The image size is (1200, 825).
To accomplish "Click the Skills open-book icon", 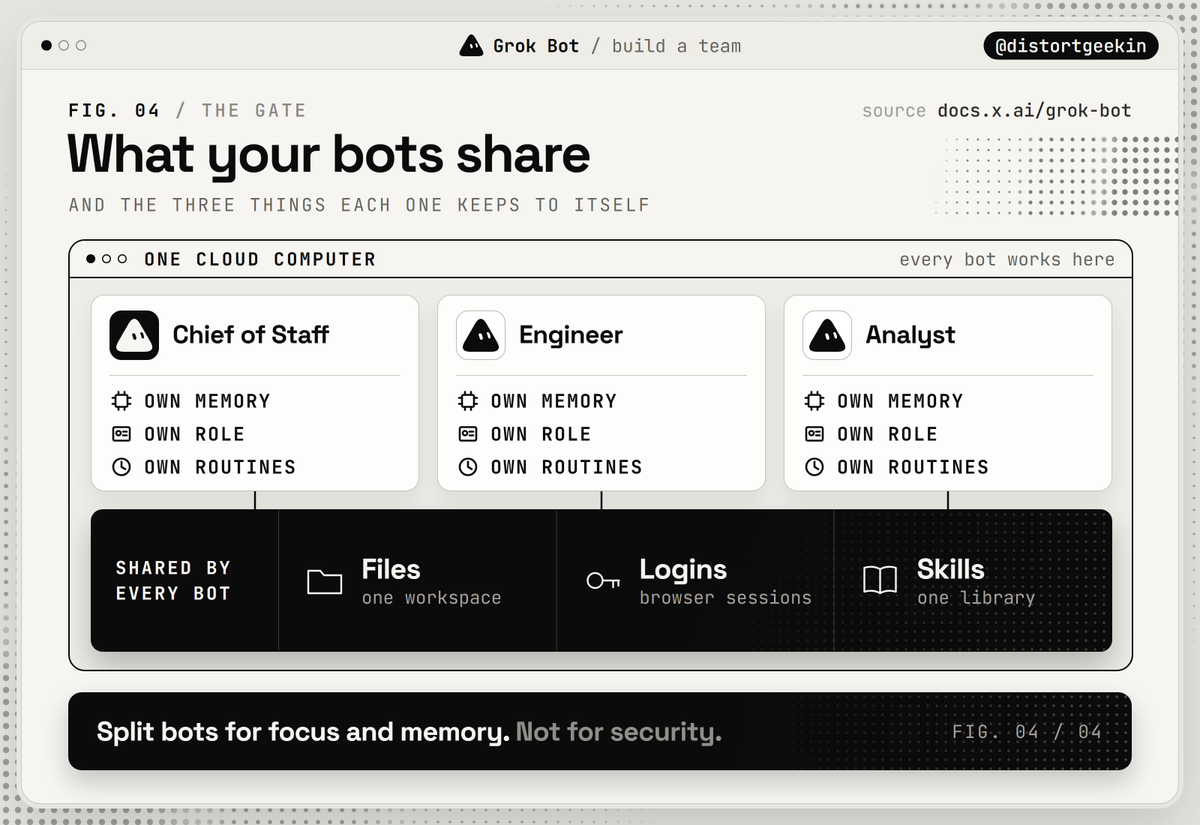I will [x=880, y=581].
